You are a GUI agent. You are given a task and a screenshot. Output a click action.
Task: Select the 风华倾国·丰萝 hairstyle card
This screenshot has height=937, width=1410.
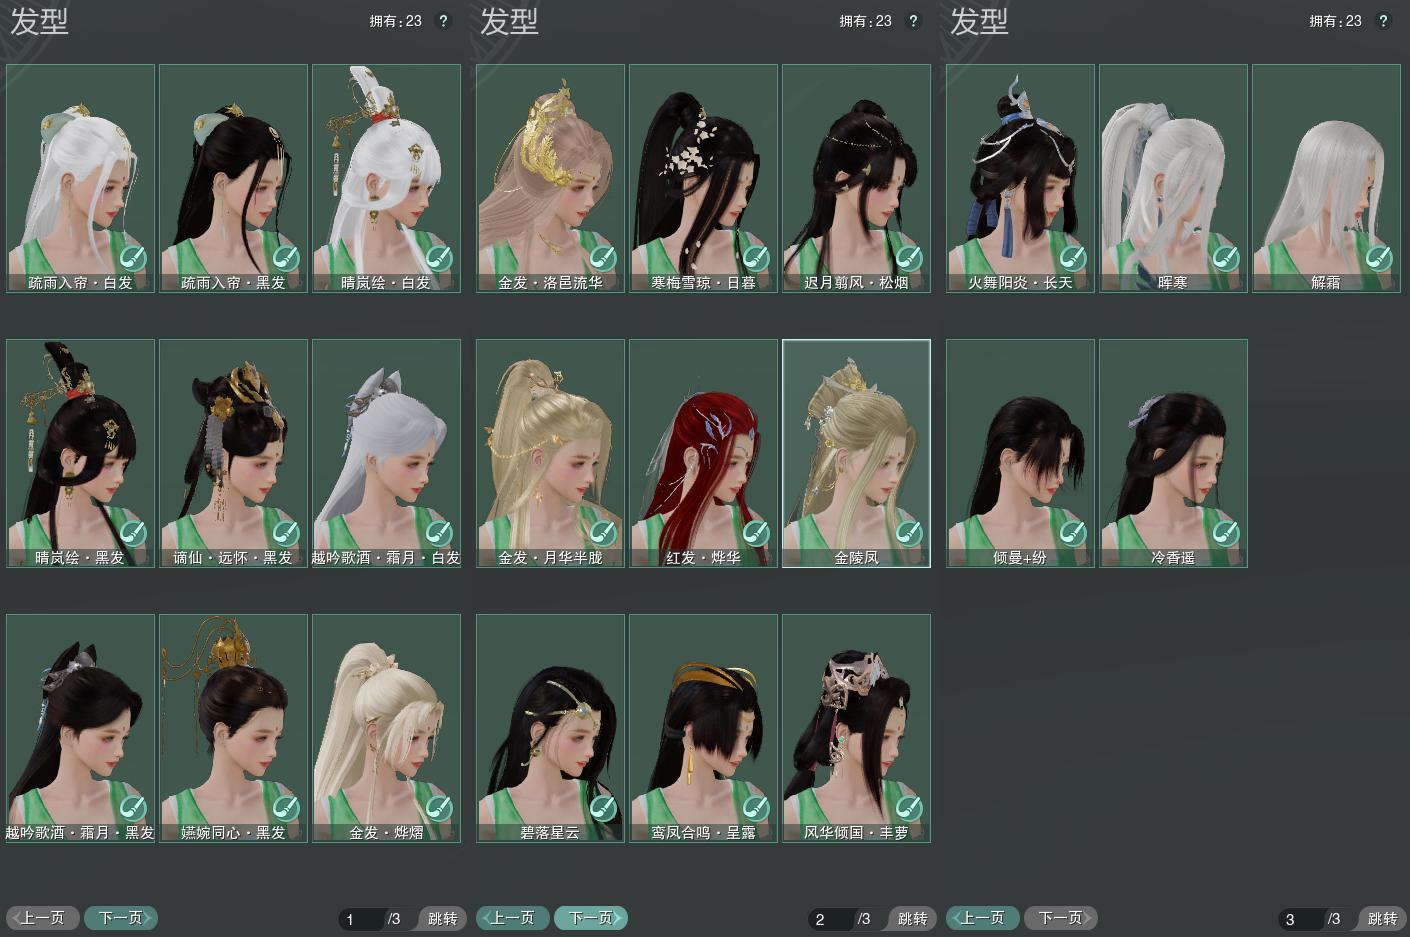857,729
